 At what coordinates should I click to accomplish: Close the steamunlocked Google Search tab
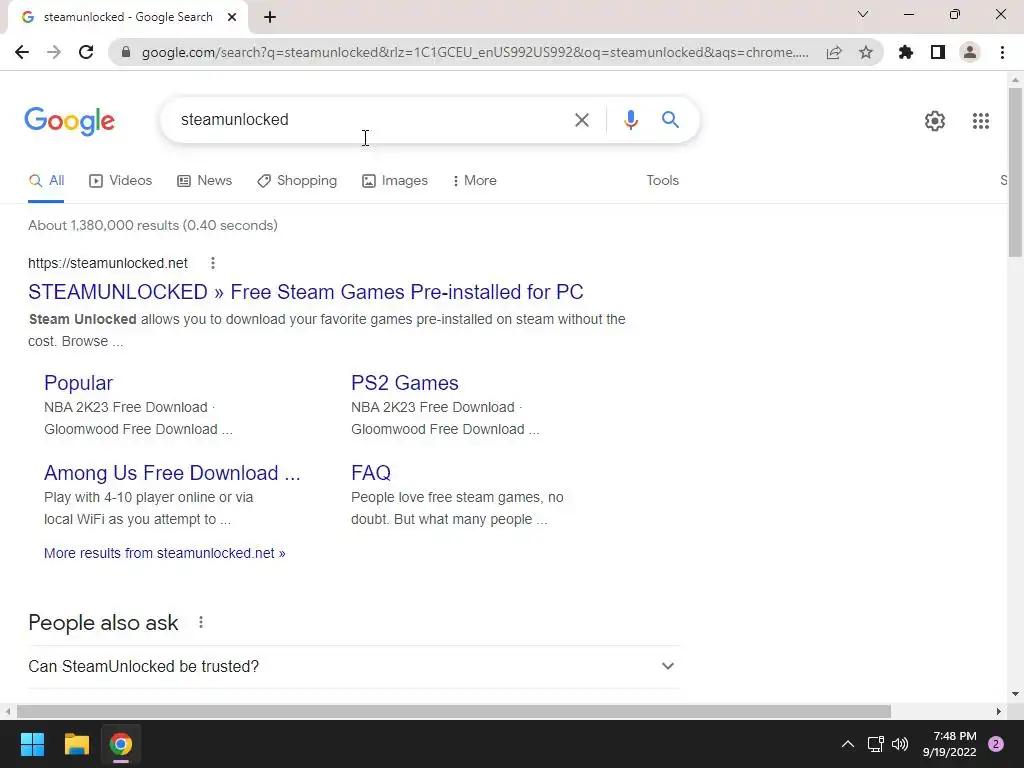coord(232,17)
